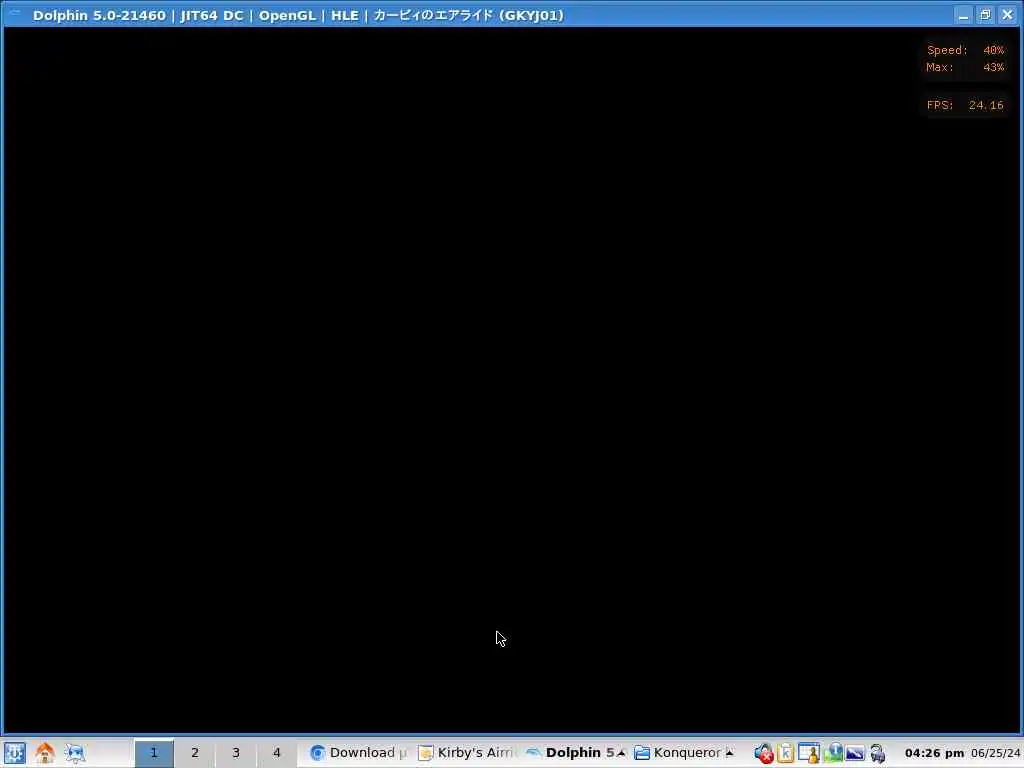Click the Speed 40% overlay readout
The height and width of the screenshot is (768, 1024).
click(965, 50)
